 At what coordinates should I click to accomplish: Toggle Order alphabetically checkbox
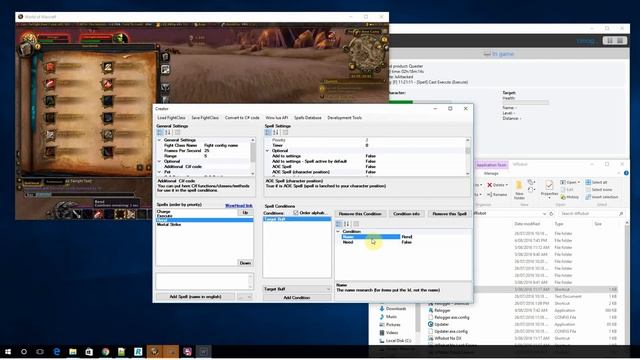point(296,213)
